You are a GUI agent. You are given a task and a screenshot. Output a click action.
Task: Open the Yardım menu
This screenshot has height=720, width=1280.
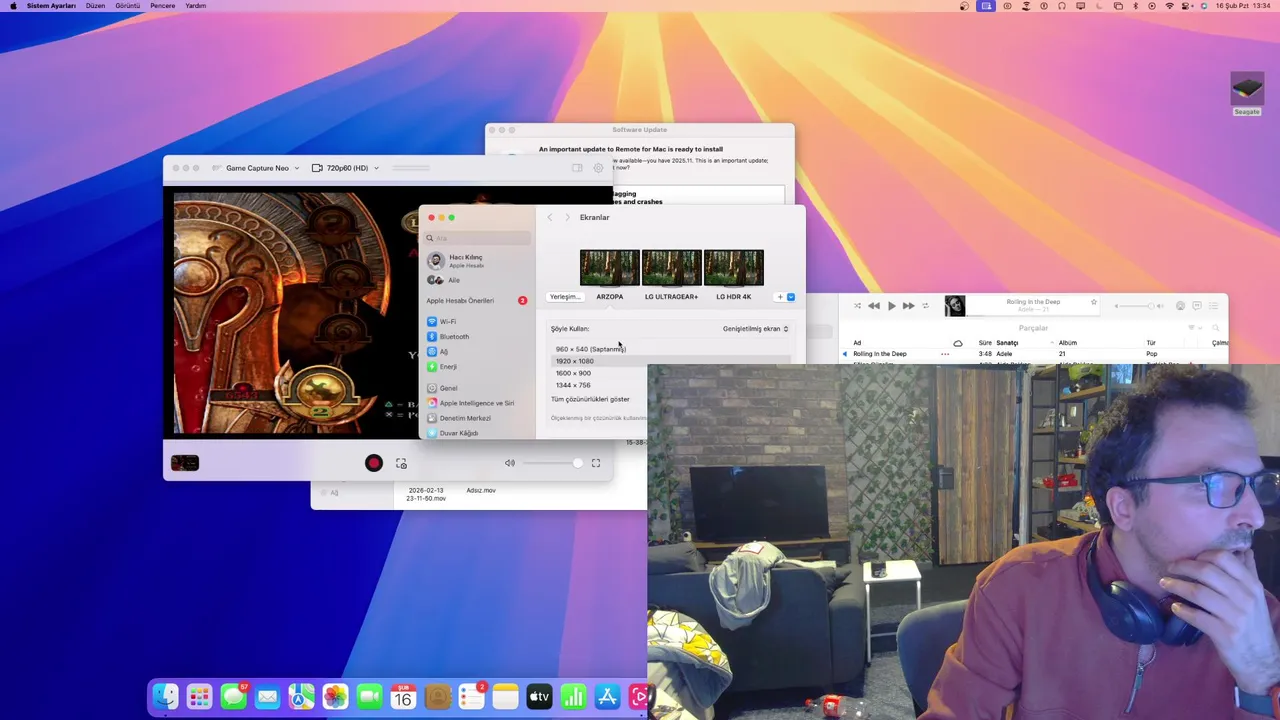point(196,6)
